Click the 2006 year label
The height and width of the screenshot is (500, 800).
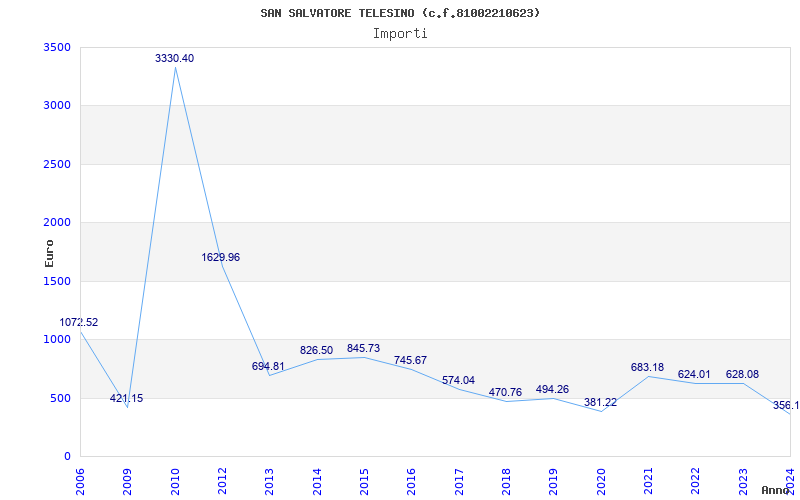(x=81, y=482)
